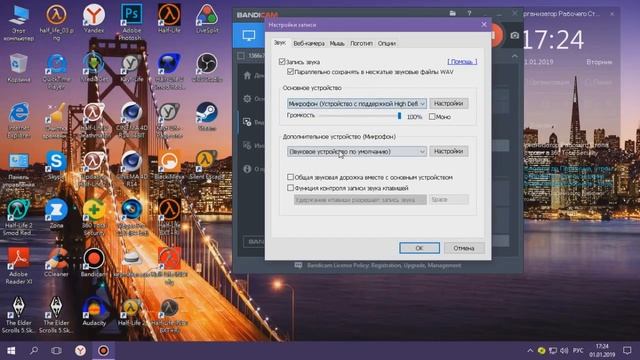The width and height of the screenshot is (640, 360).
Task: Open Internet Explorer desktop icon
Action: pyautogui.click(x=19, y=121)
